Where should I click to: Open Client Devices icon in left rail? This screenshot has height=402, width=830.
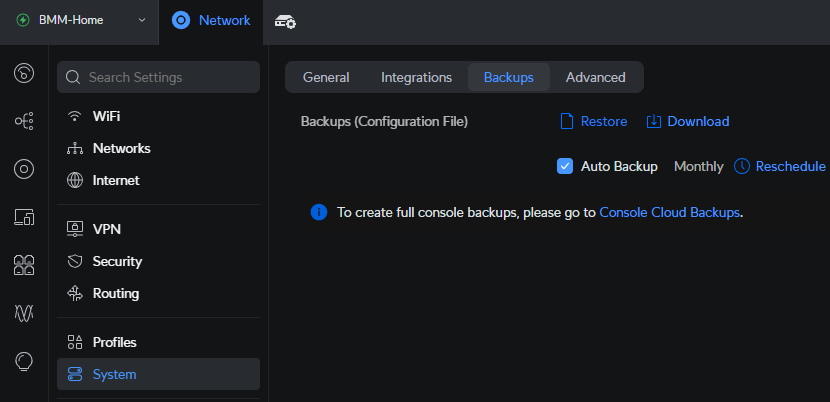[x=24, y=217]
